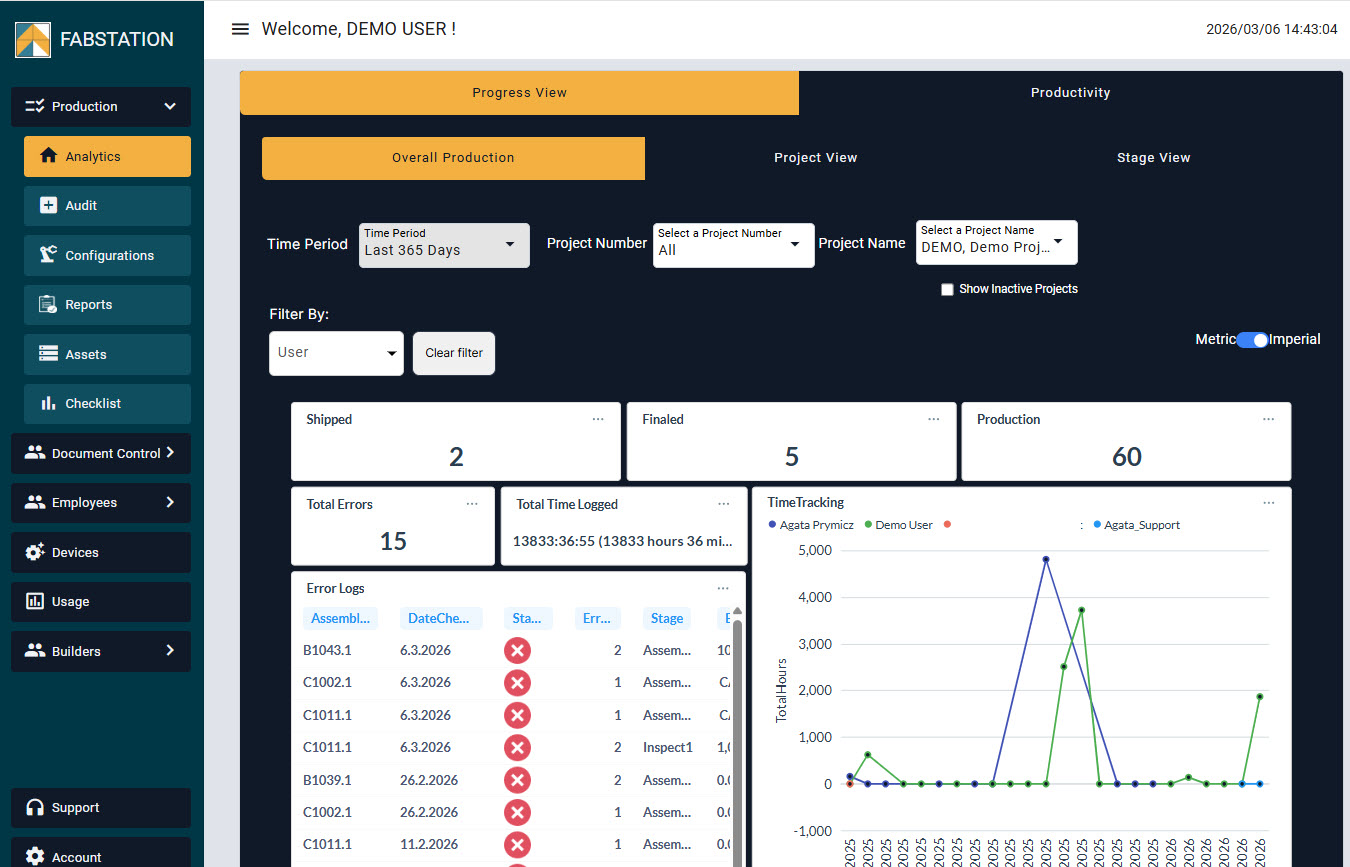Toggle Agata Prymicz series in chart legend

[810, 525]
